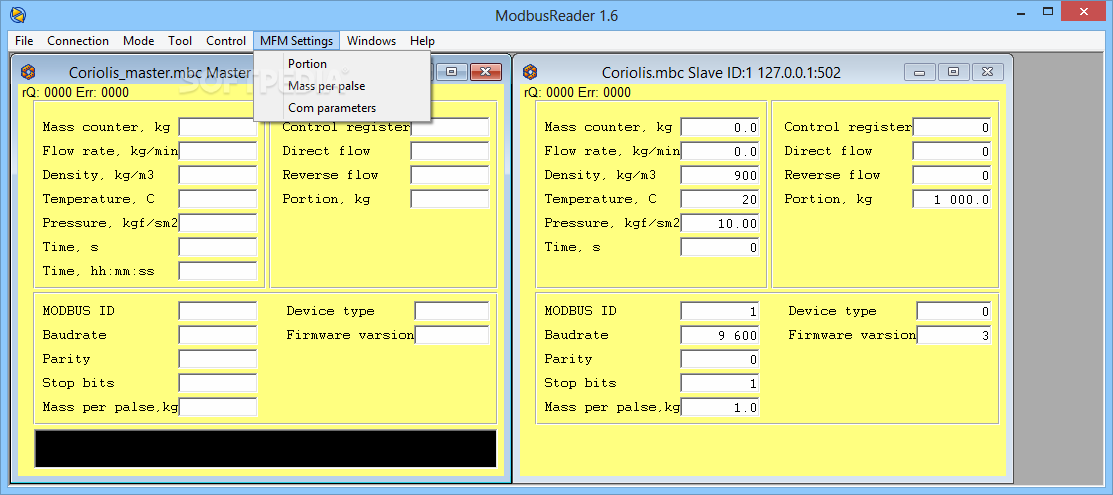
Task: Minimize the Coriolis.mbc Slave window
Action: coord(919,72)
